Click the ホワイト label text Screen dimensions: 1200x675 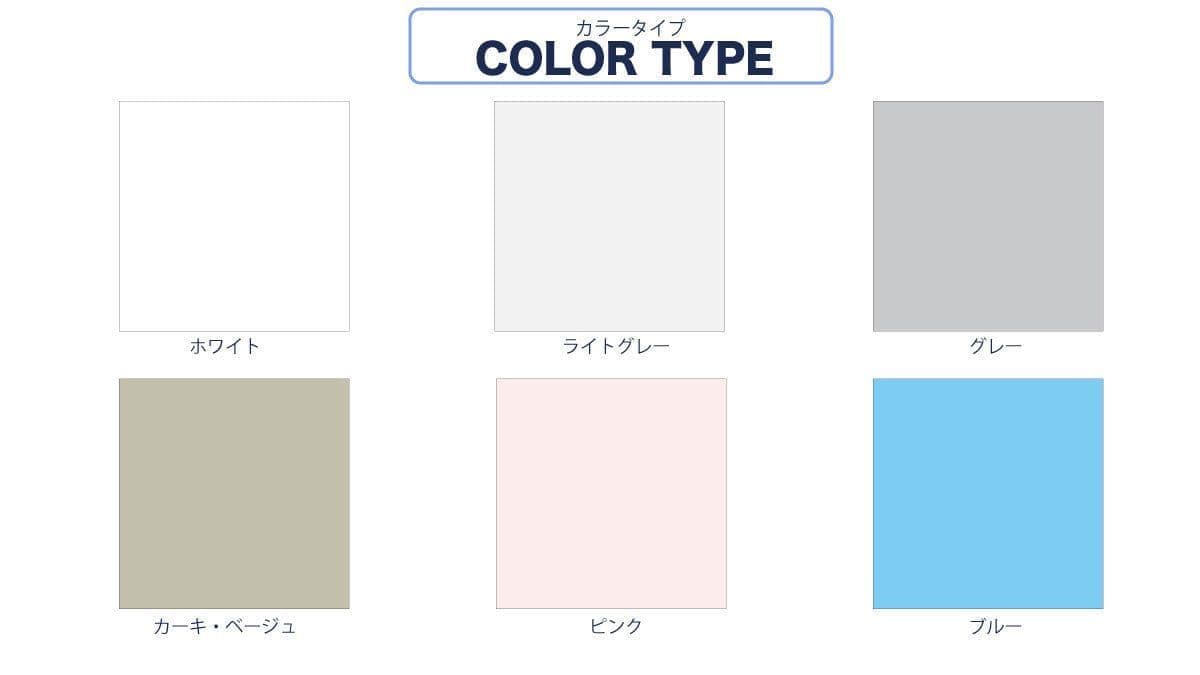coord(225,347)
